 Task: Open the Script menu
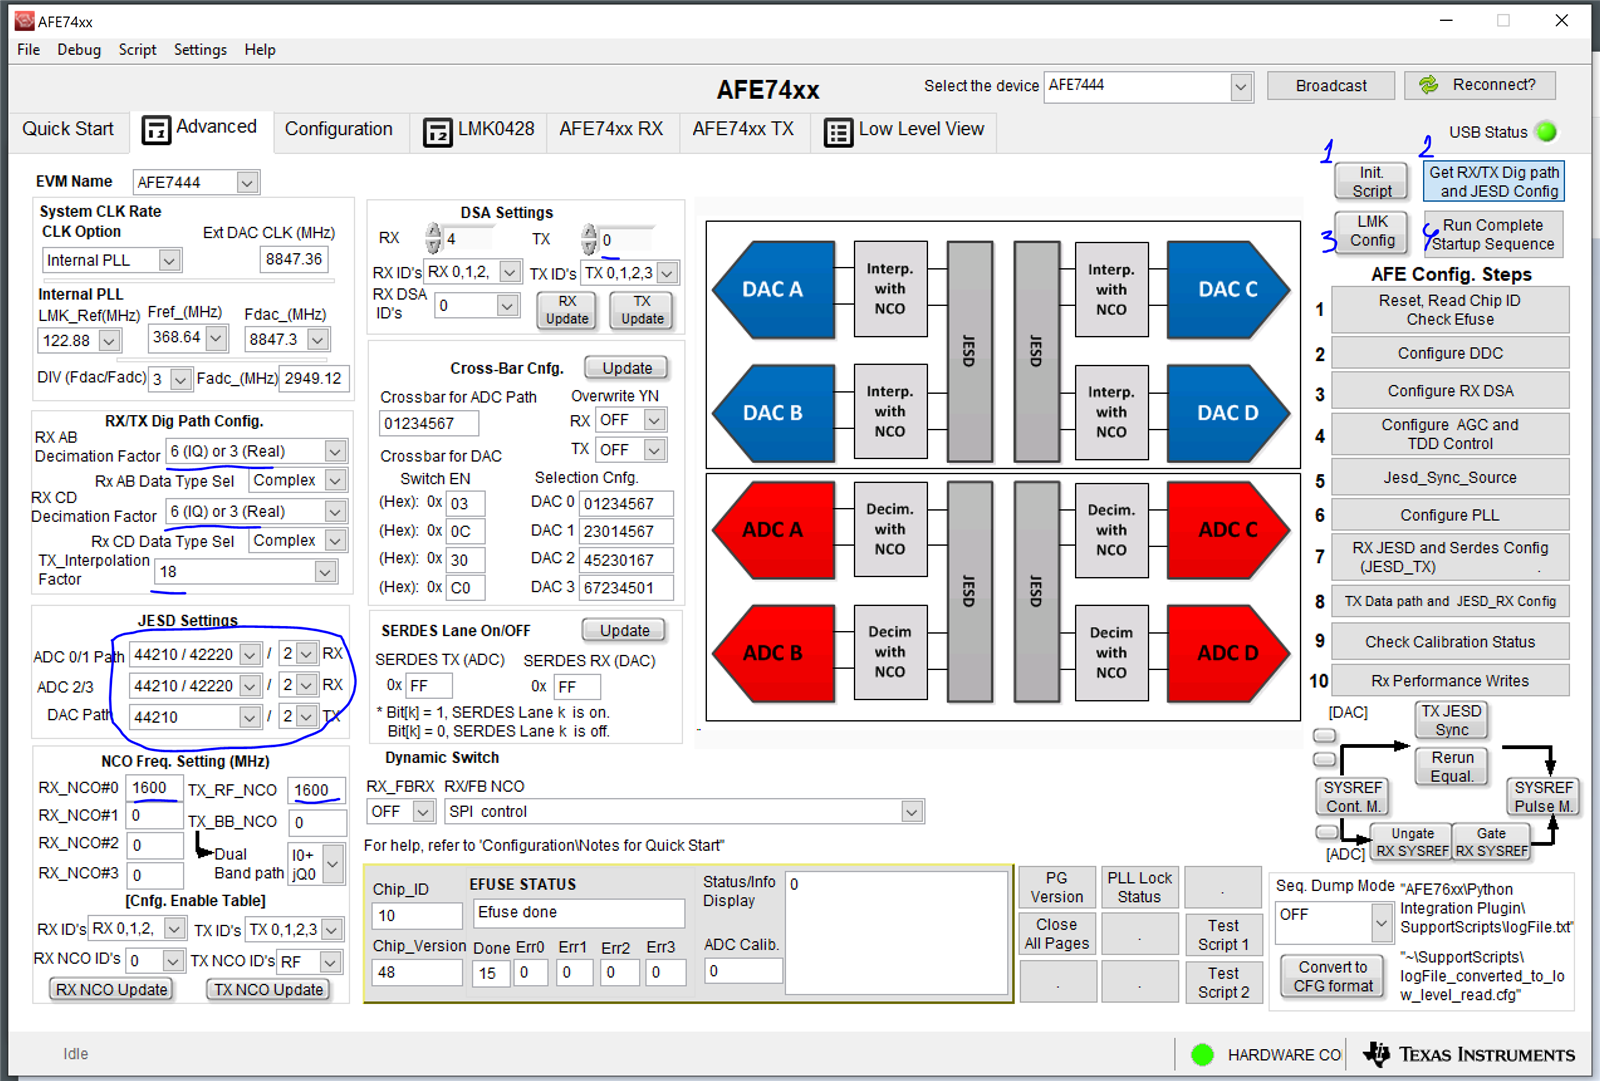point(137,50)
